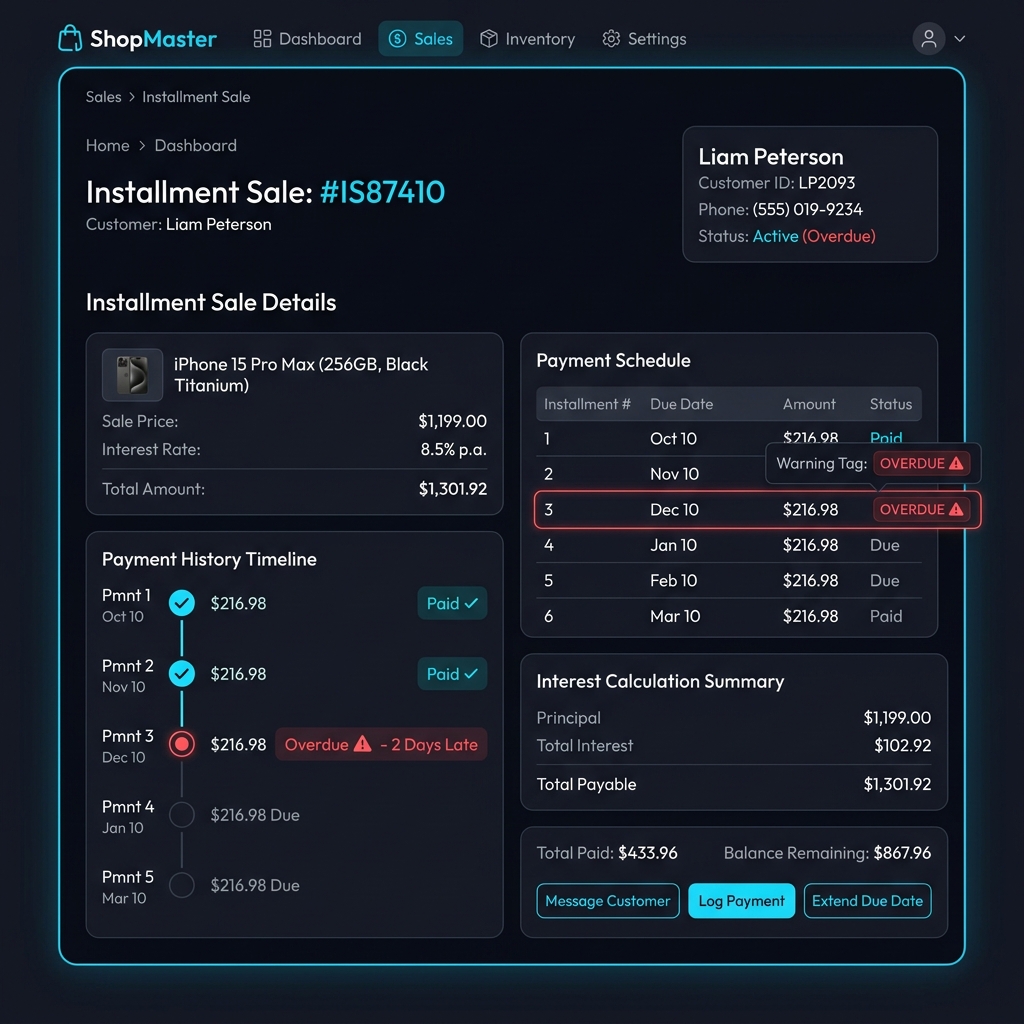The width and height of the screenshot is (1024, 1024).
Task: Select the Pmnt 4 empty timeline marker
Action: [x=182, y=814]
